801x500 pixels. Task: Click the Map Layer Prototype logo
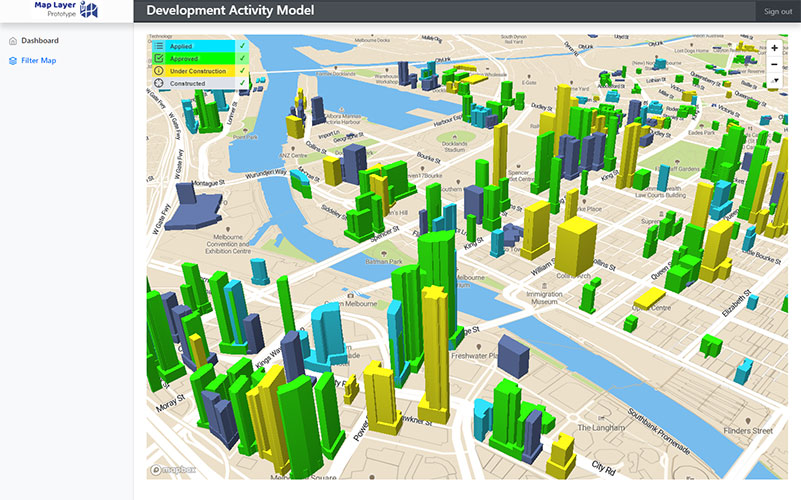pos(66,10)
